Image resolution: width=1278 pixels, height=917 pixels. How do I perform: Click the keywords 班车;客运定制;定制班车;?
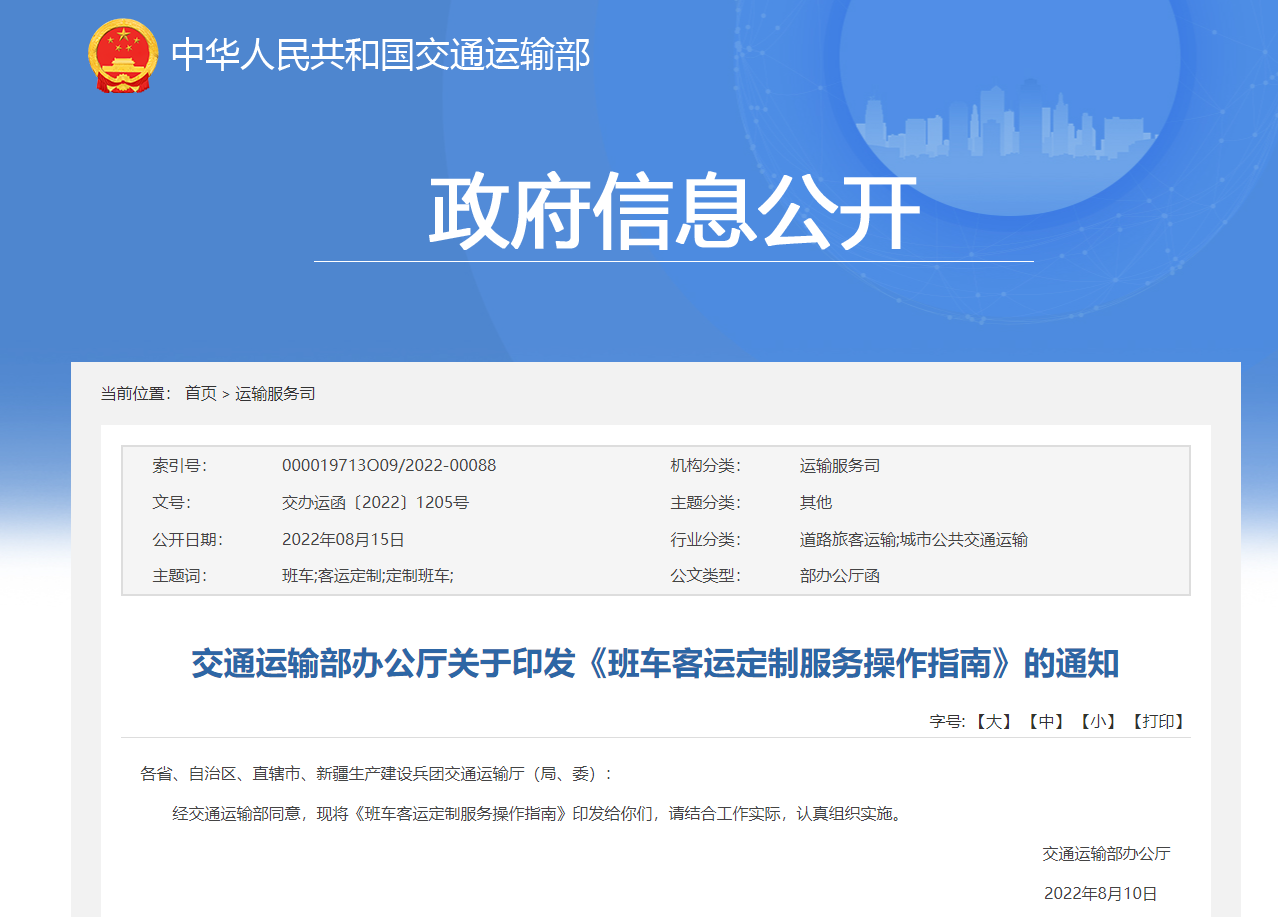(367, 576)
